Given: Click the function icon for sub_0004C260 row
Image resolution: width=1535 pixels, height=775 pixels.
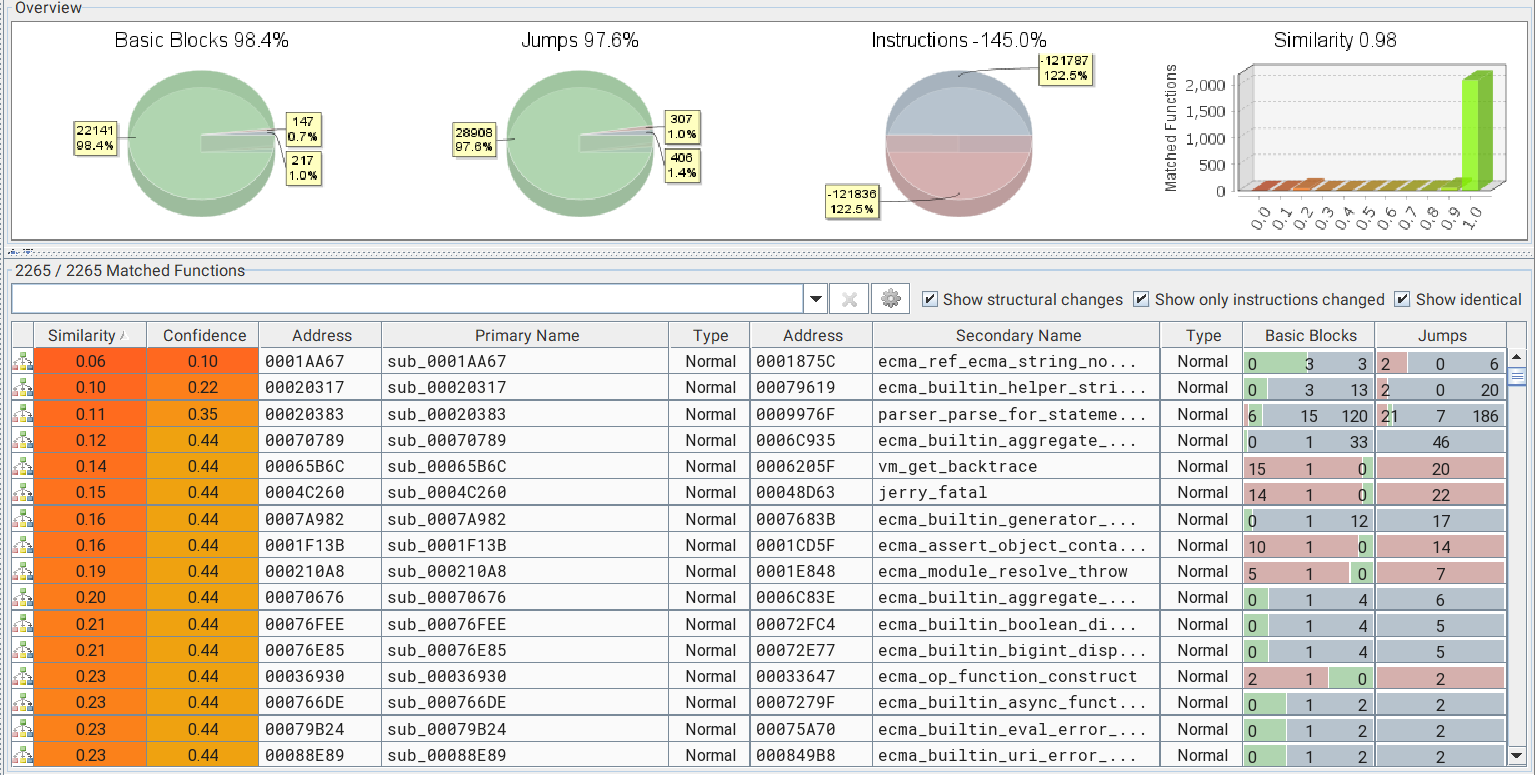Looking at the screenshot, I should (22, 493).
